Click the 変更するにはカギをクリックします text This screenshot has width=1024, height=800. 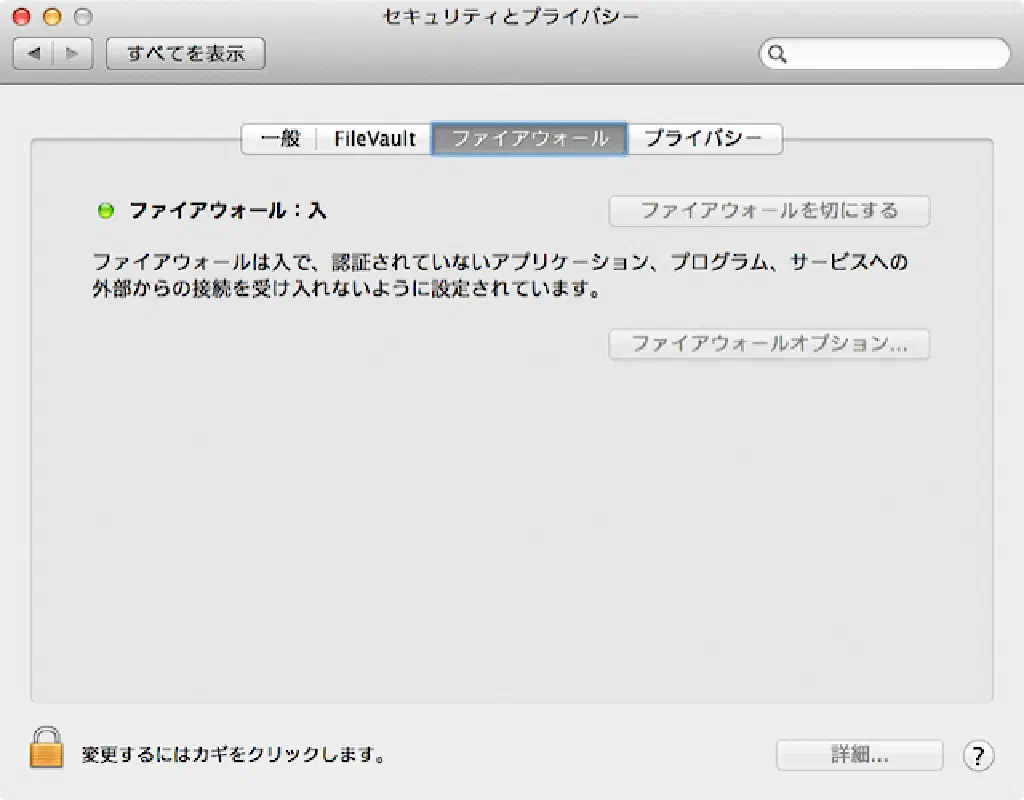coord(233,755)
